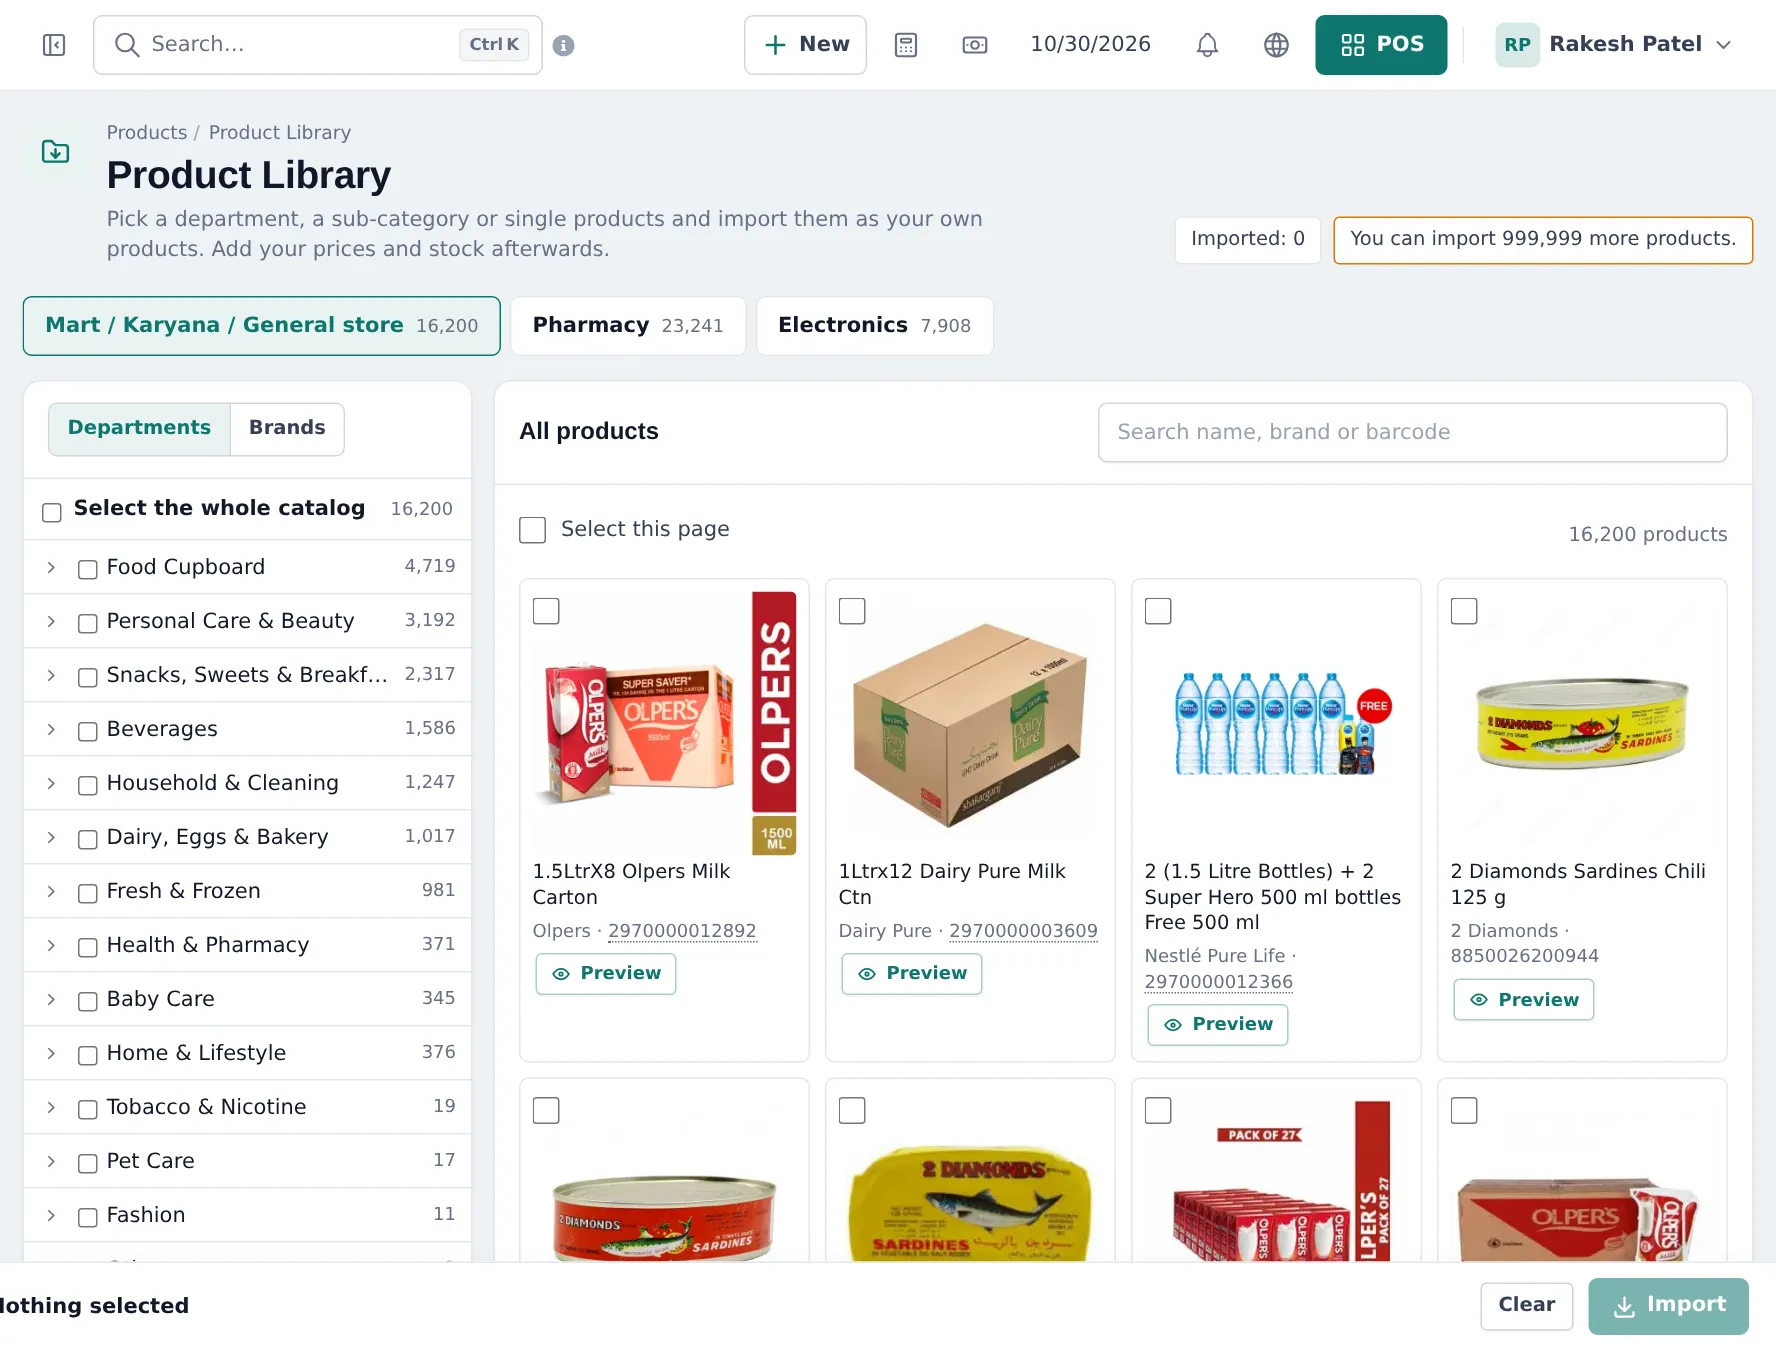
Task: Expand Household & Cleaning tree row
Action: [51, 784]
